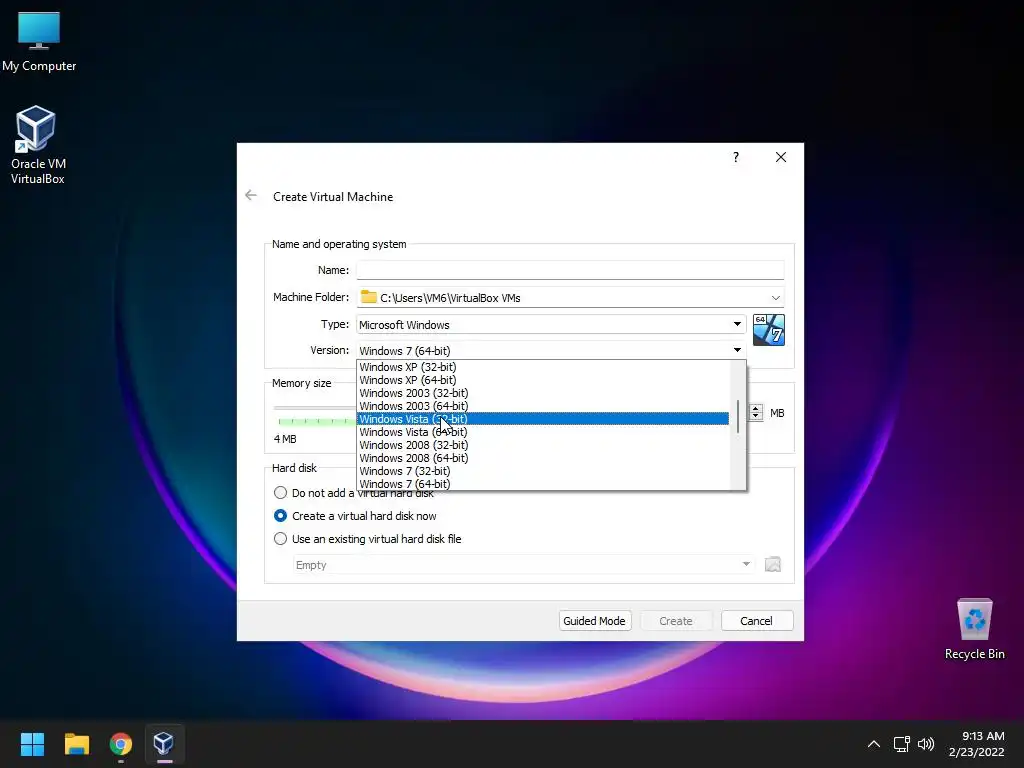Viewport: 1024px width, 768px height.
Task: Select Use an existing virtual hard disk file
Action: coord(367,539)
